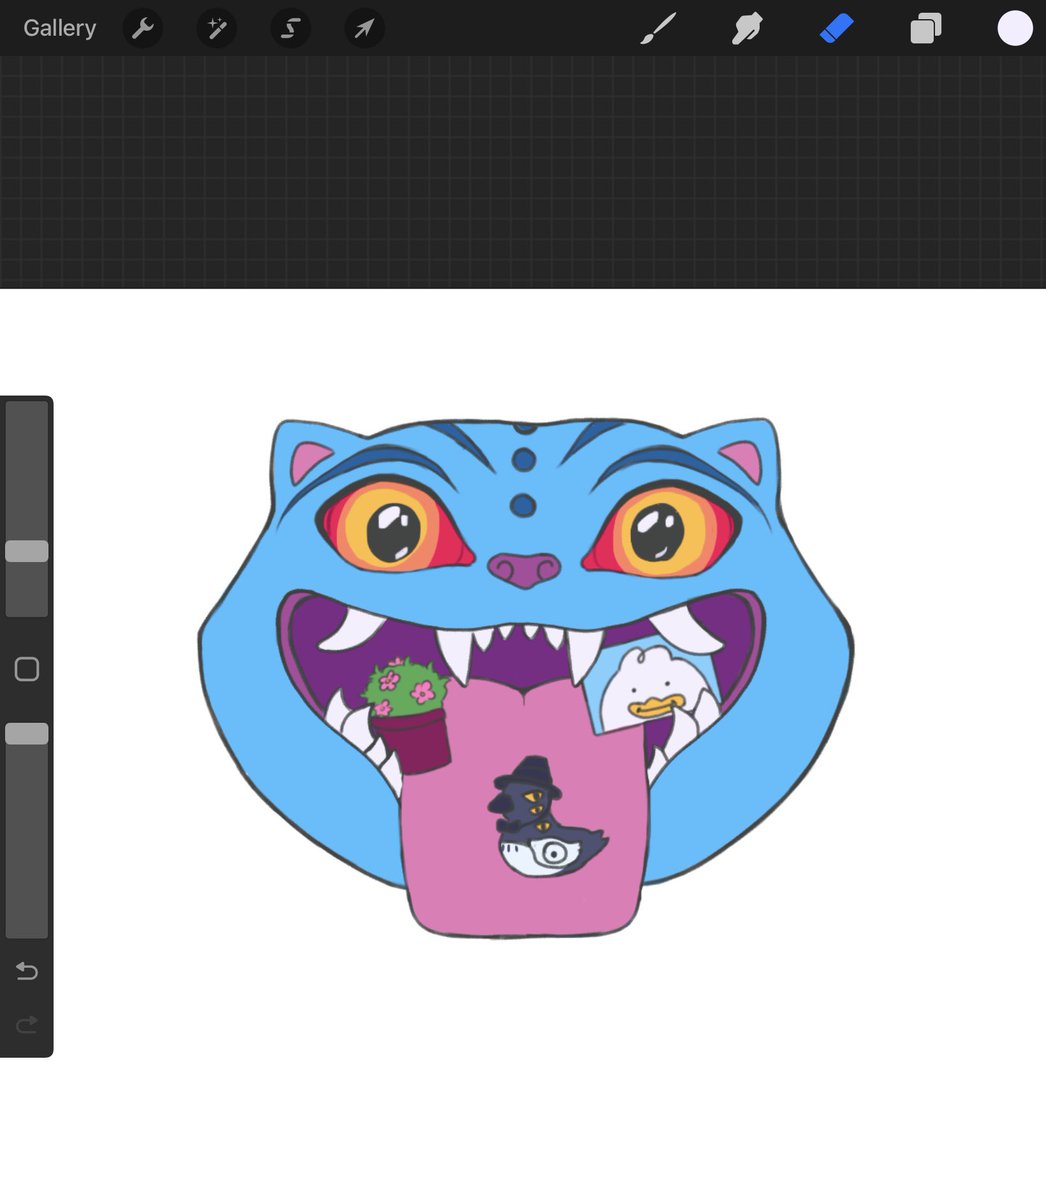Select the Smudge finger tool

pos(747,28)
